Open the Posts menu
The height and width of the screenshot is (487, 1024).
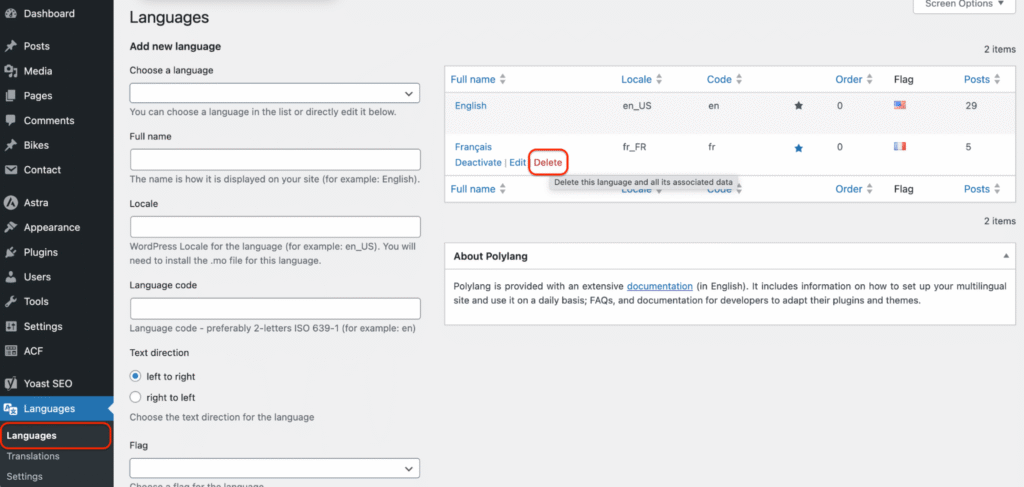tap(37, 46)
